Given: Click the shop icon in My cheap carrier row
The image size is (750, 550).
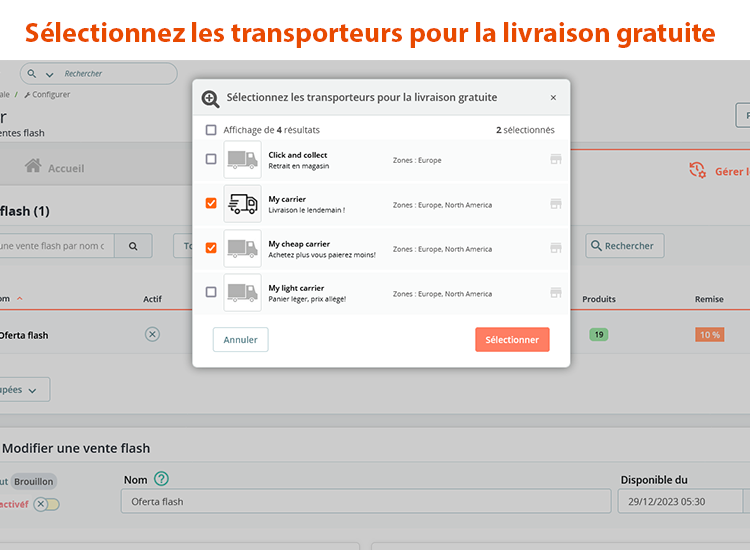Looking at the screenshot, I should pos(555,248).
